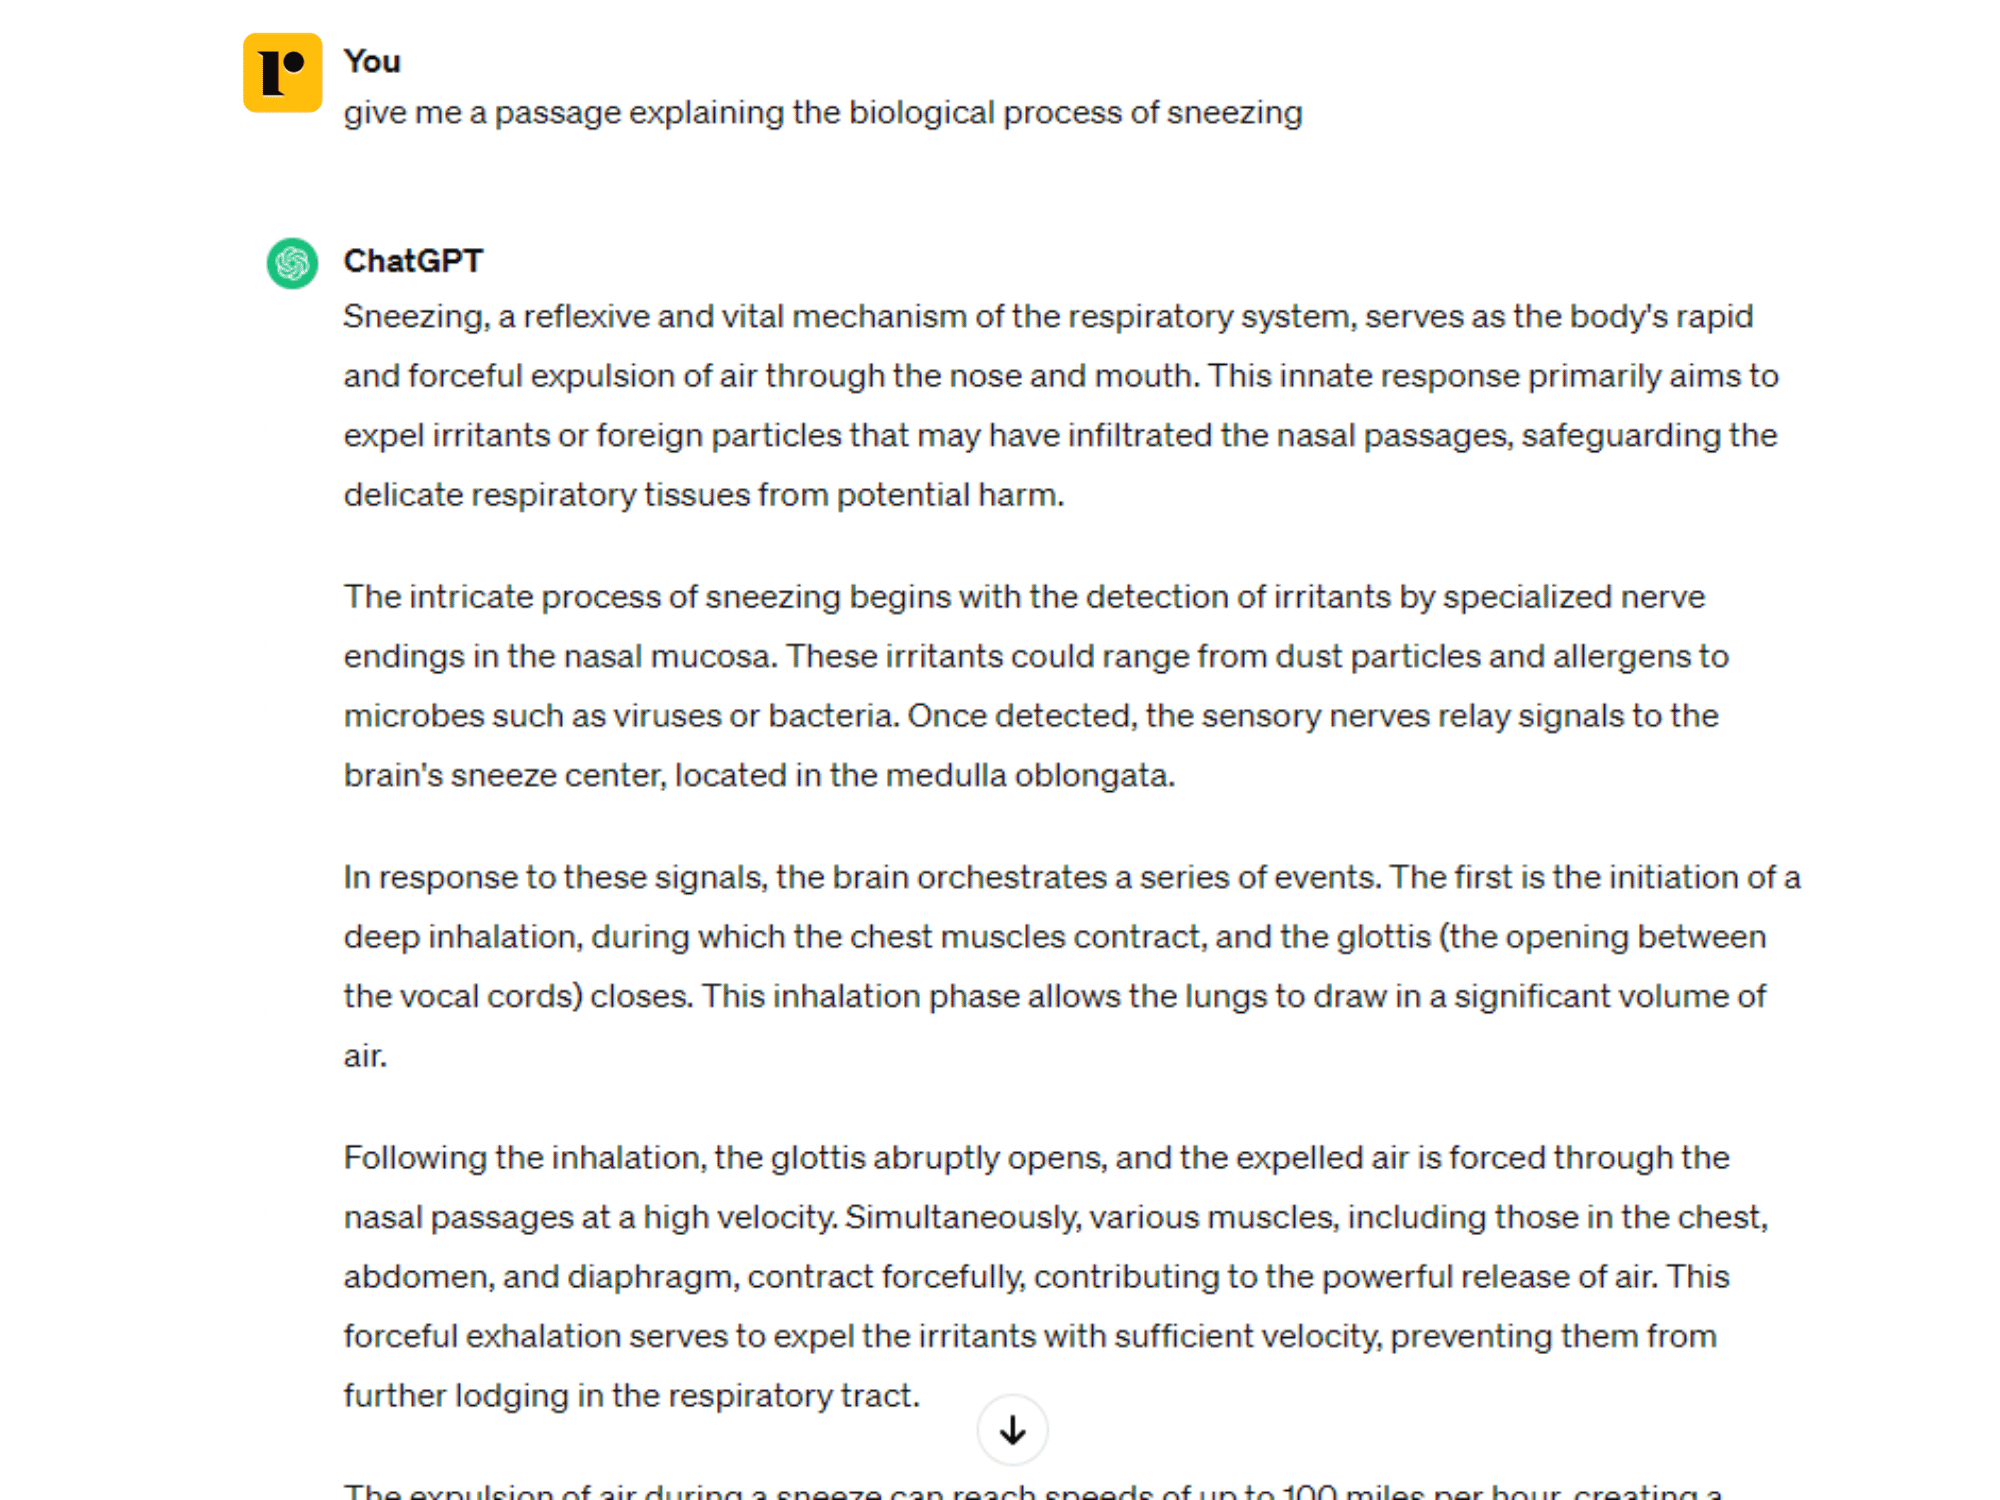Click the green ChatGPT circle icon
This screenshot has width=2000, height=1500.
point(290,258)
